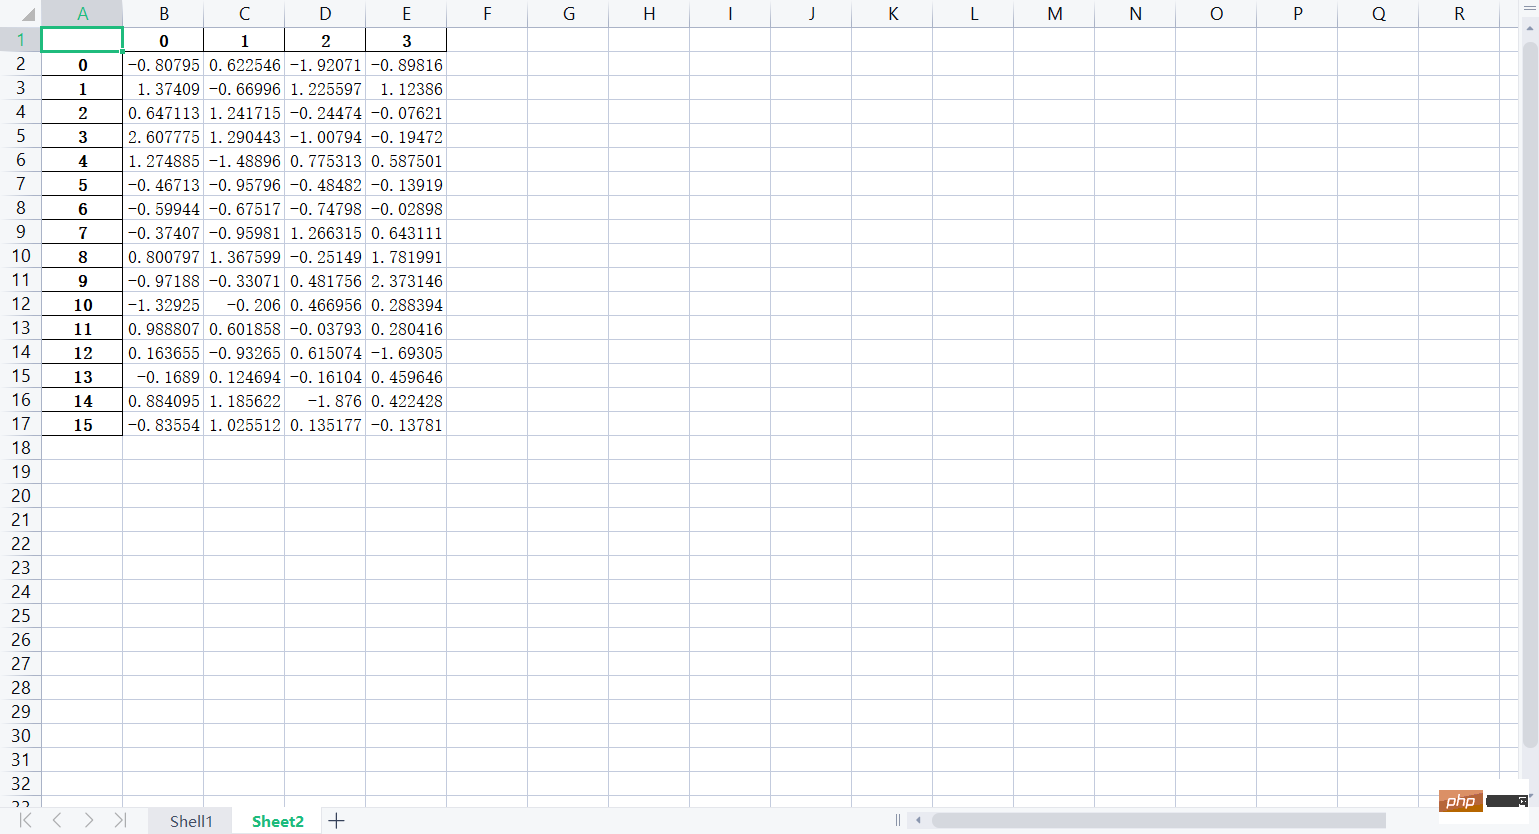
Task: Switch to the Shell1 sheet tab
Action: point(191,821)
